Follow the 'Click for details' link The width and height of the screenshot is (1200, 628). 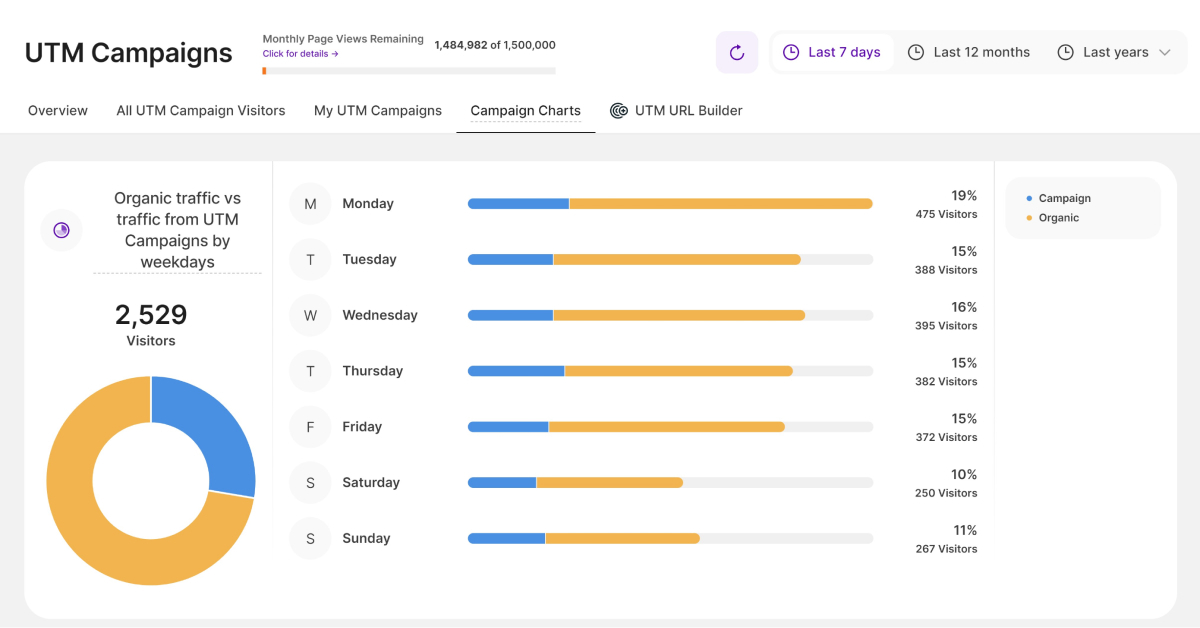[300, 54]
